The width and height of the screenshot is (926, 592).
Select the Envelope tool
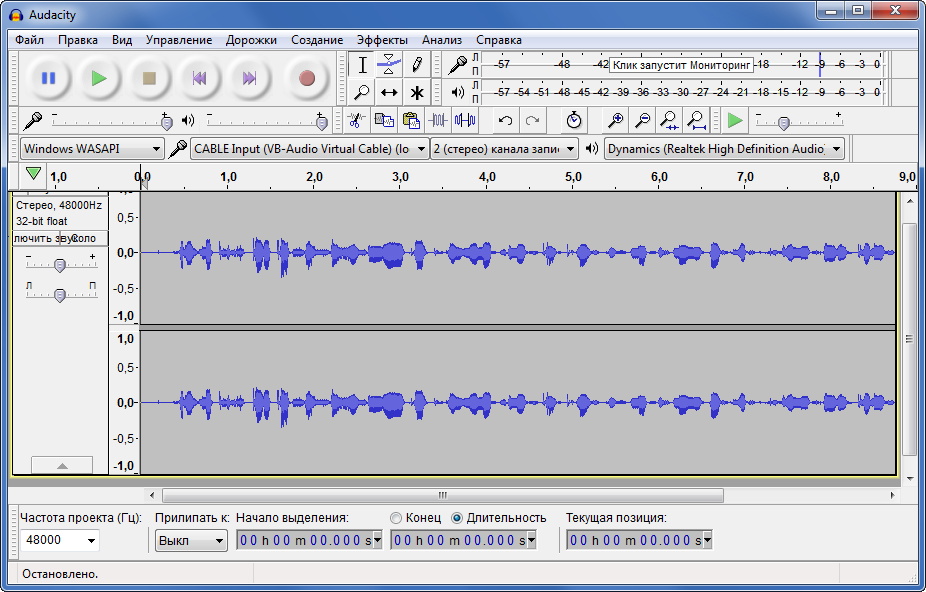pyautogui.click(x=390, y=65)
